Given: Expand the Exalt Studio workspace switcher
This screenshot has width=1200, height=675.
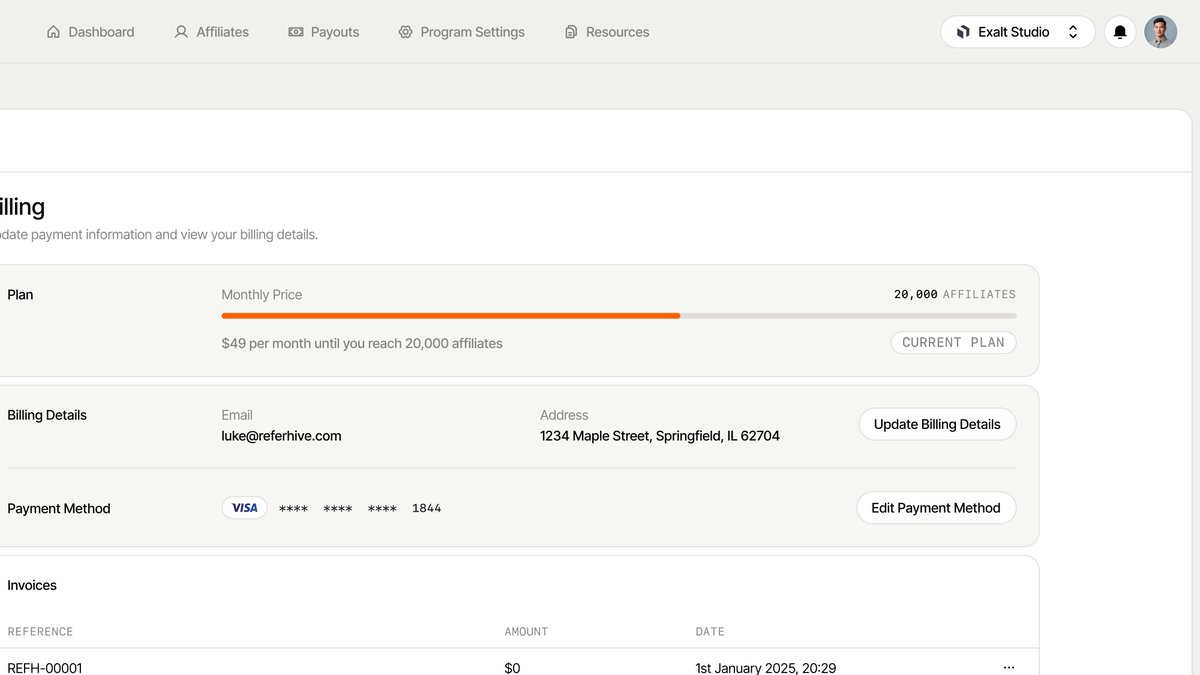Looking at the screenshot, I should tap(1018, 32).
